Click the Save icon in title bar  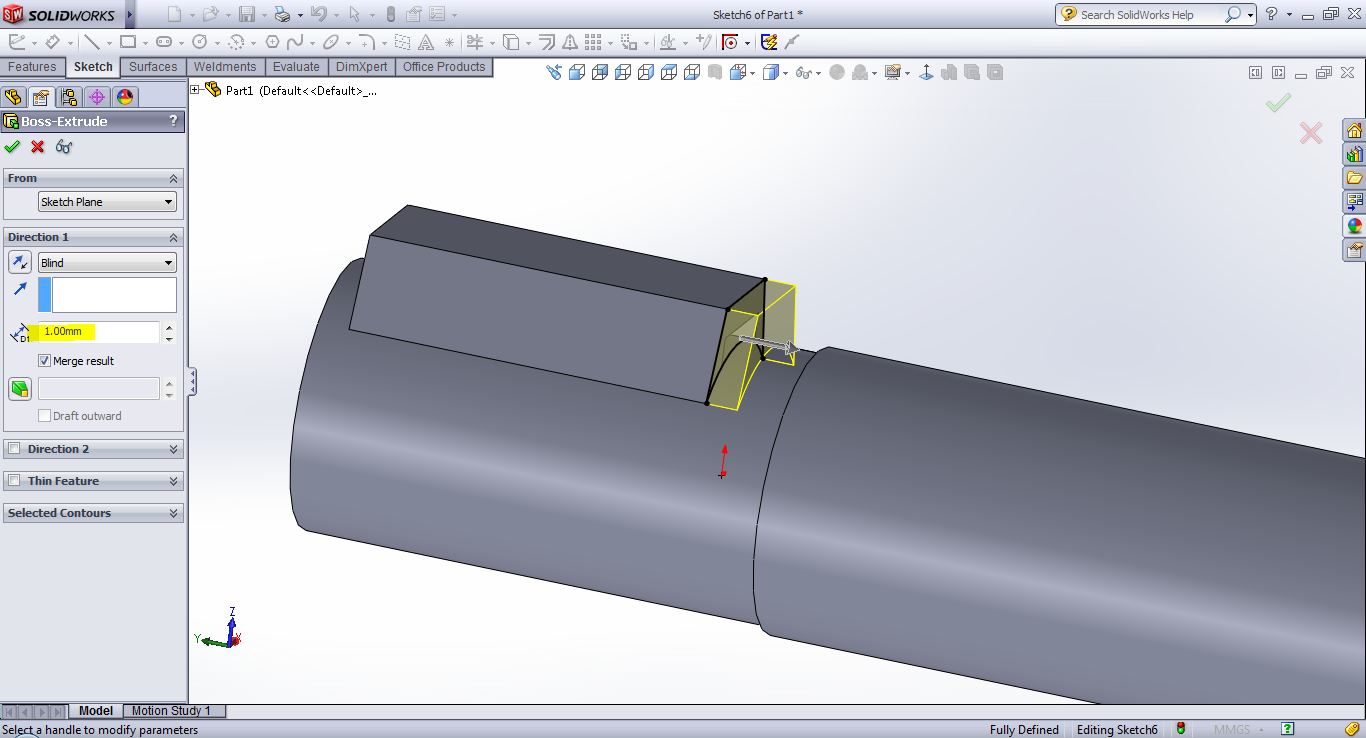[246, 14]
